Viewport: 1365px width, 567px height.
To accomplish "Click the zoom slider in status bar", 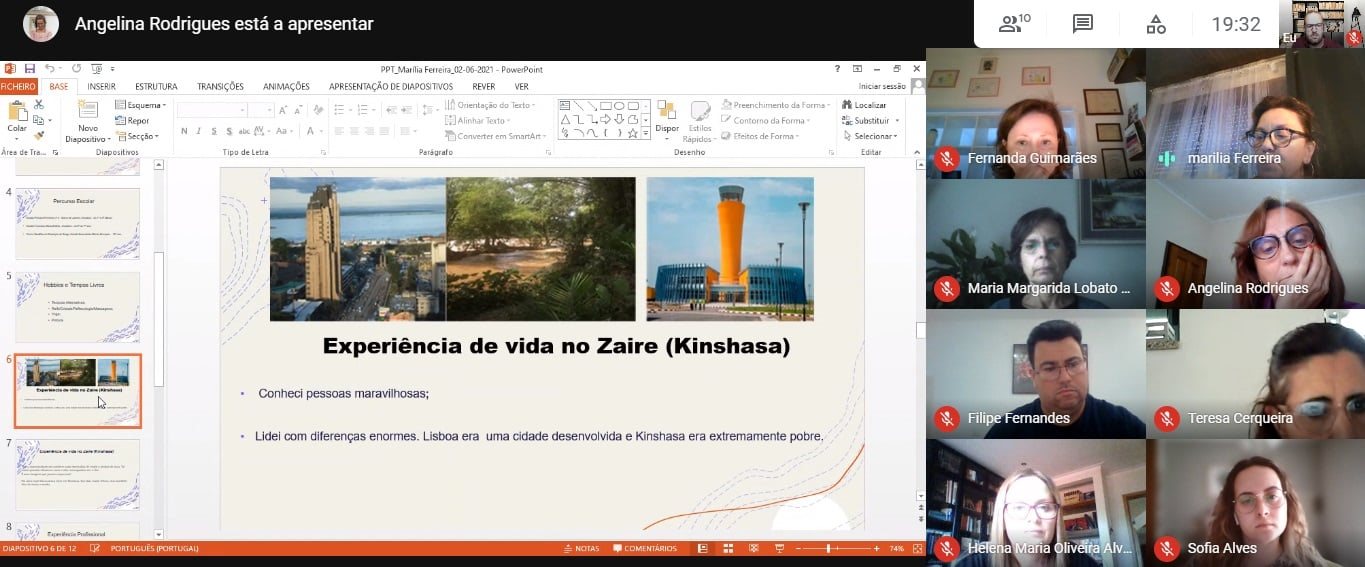I will coord(829,548).
